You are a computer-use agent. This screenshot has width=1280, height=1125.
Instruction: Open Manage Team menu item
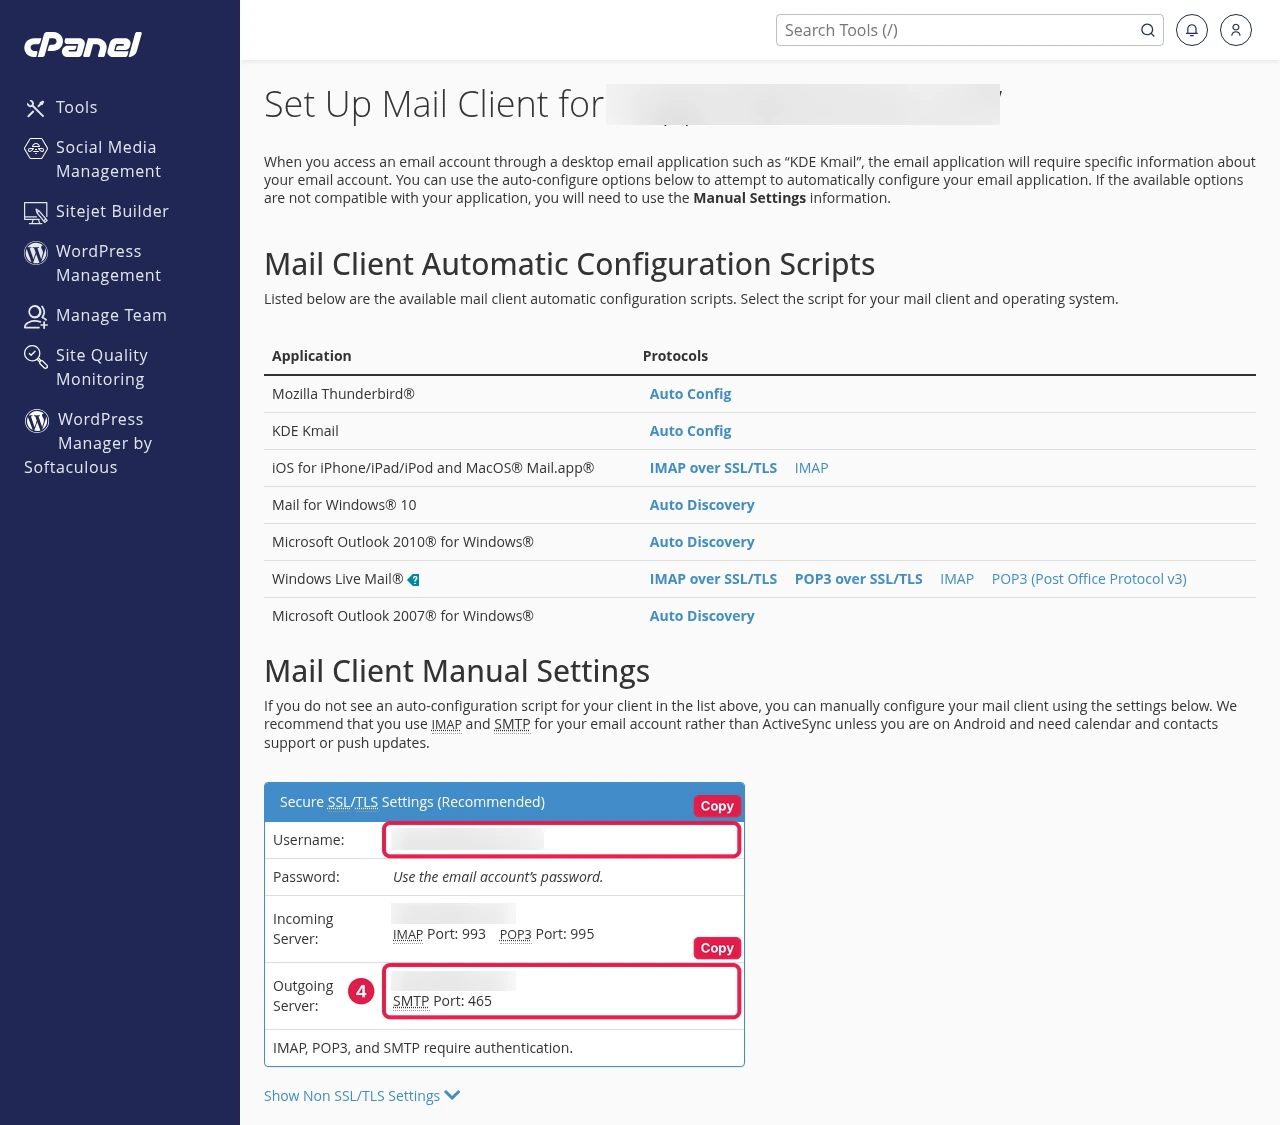pyautogui.click(x=111, y=315)
